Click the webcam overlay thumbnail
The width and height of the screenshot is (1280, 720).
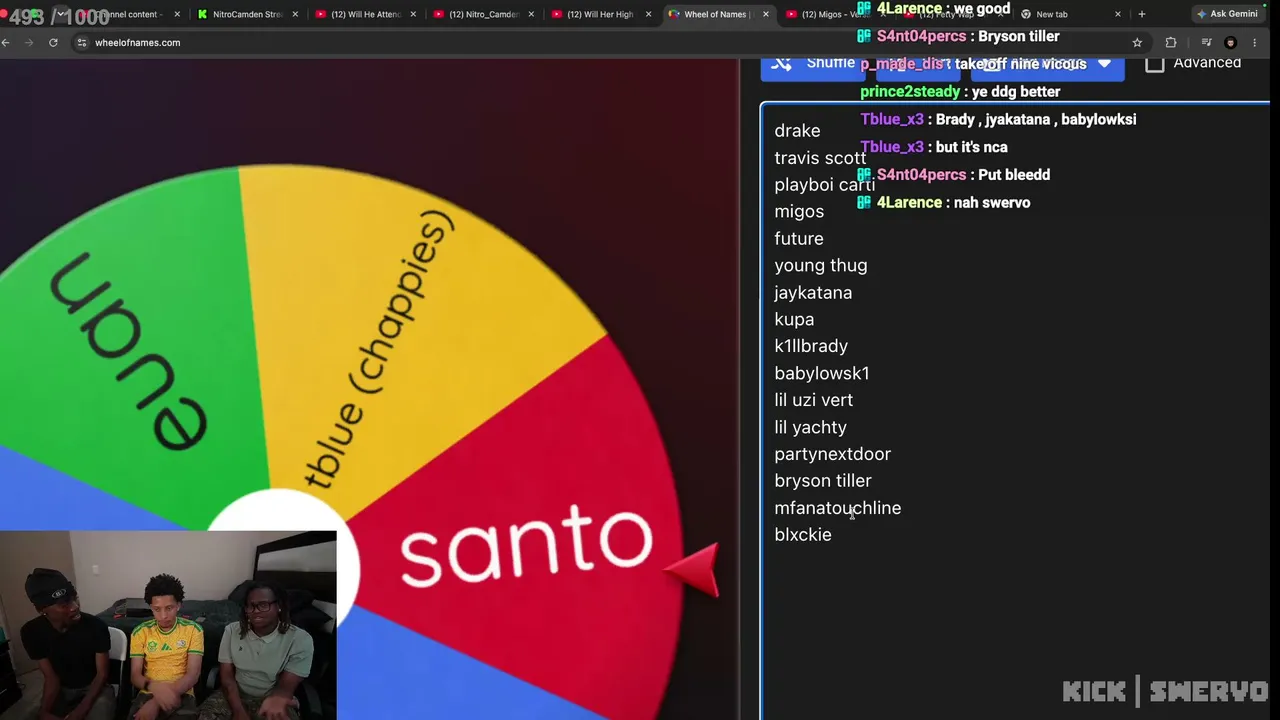tap(168, 625)
